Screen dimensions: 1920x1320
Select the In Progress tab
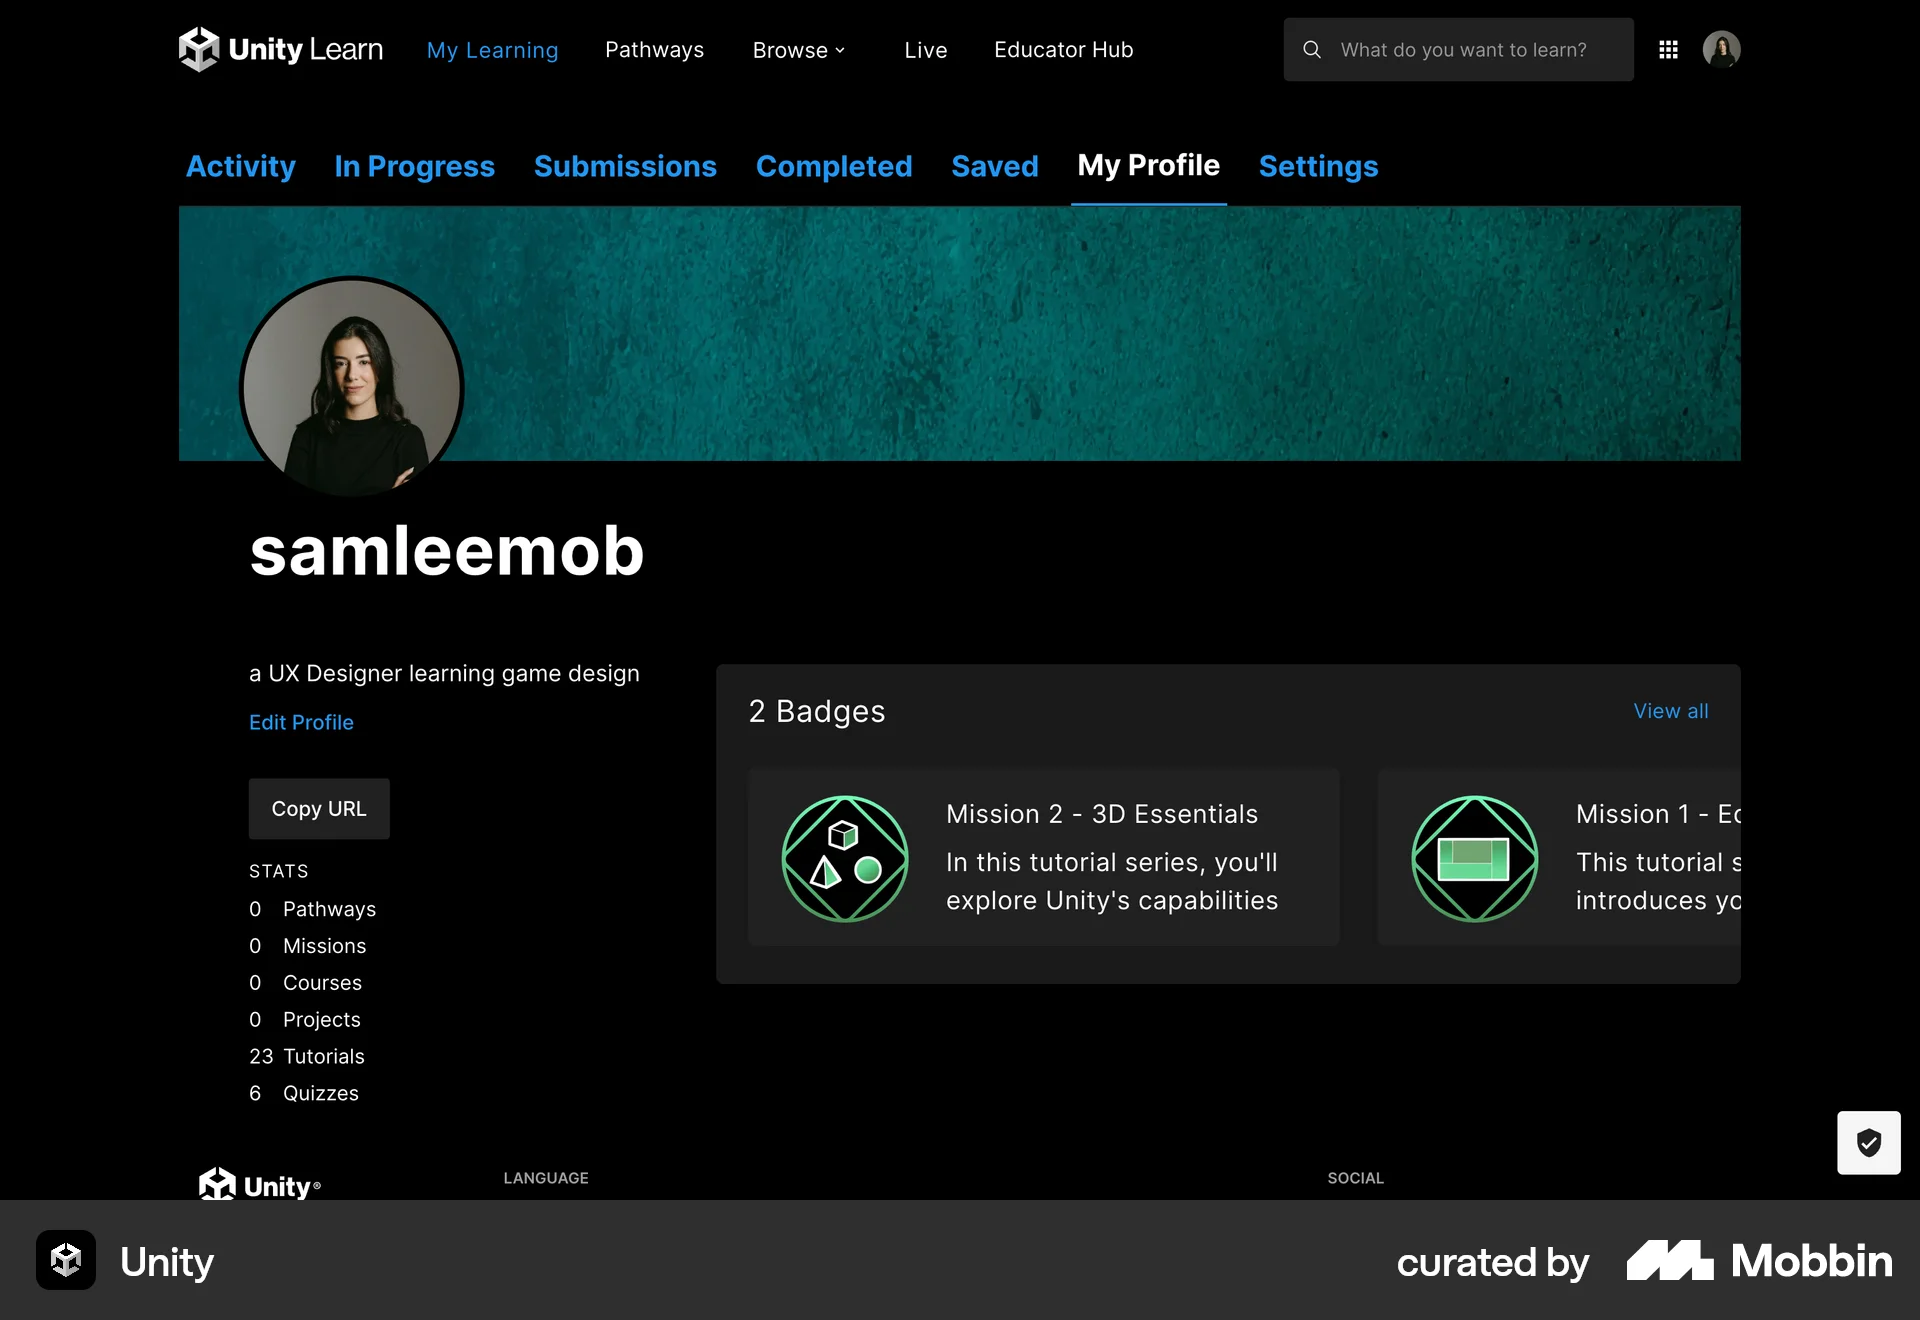coord(414,166)
